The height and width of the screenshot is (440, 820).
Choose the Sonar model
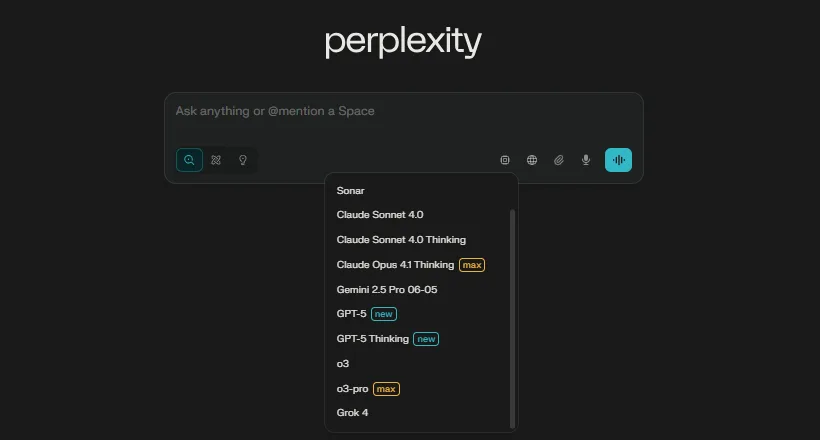click(x=351, y=190)
